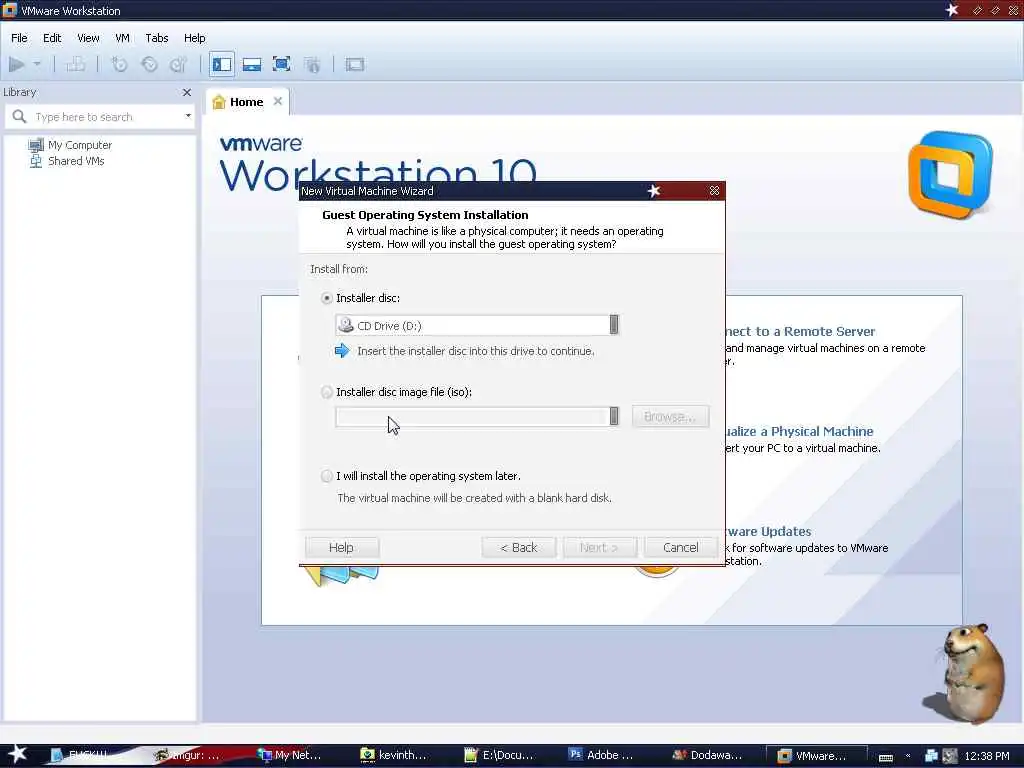The width and height of the screenshot is (1024, 768).
Task: Choose I will install the operating system later
Action: (327, 476)
